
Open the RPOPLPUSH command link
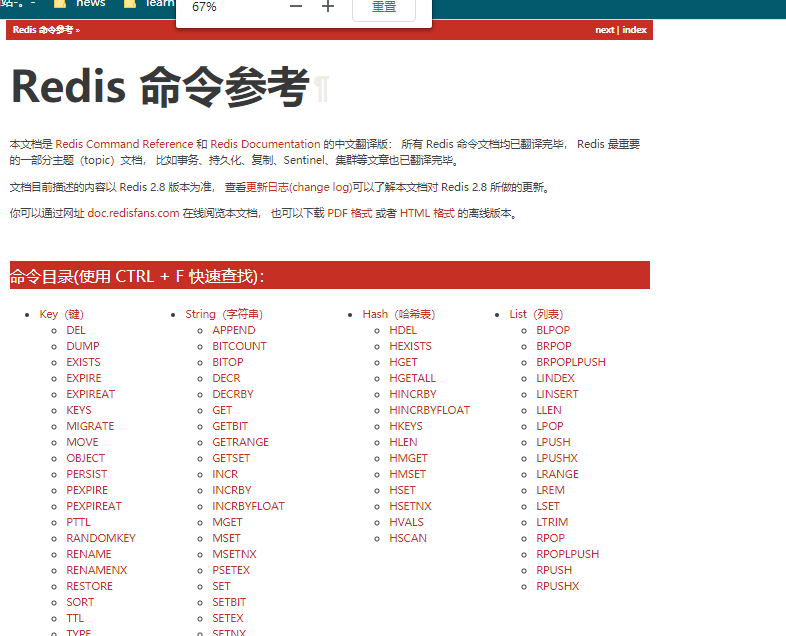point(567,555)
